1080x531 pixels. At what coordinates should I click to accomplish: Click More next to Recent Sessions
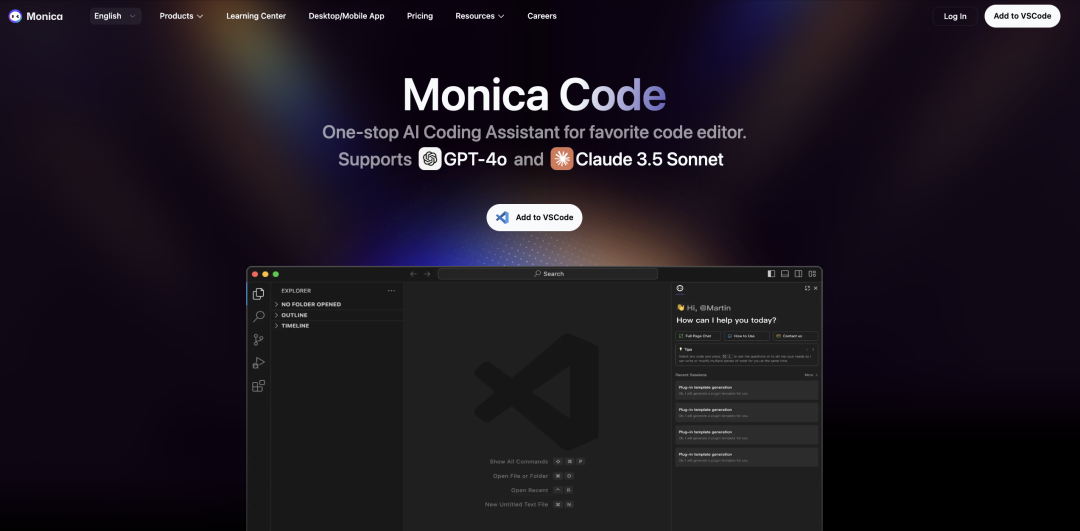point(811,375)
